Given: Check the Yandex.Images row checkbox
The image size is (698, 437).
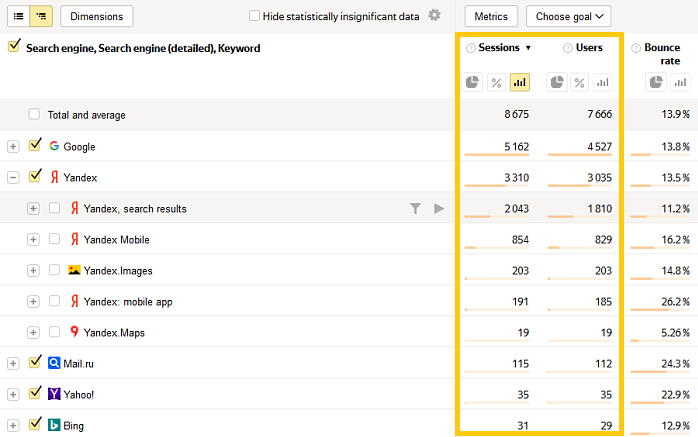Looking at the screenshot, I should 55,270.
